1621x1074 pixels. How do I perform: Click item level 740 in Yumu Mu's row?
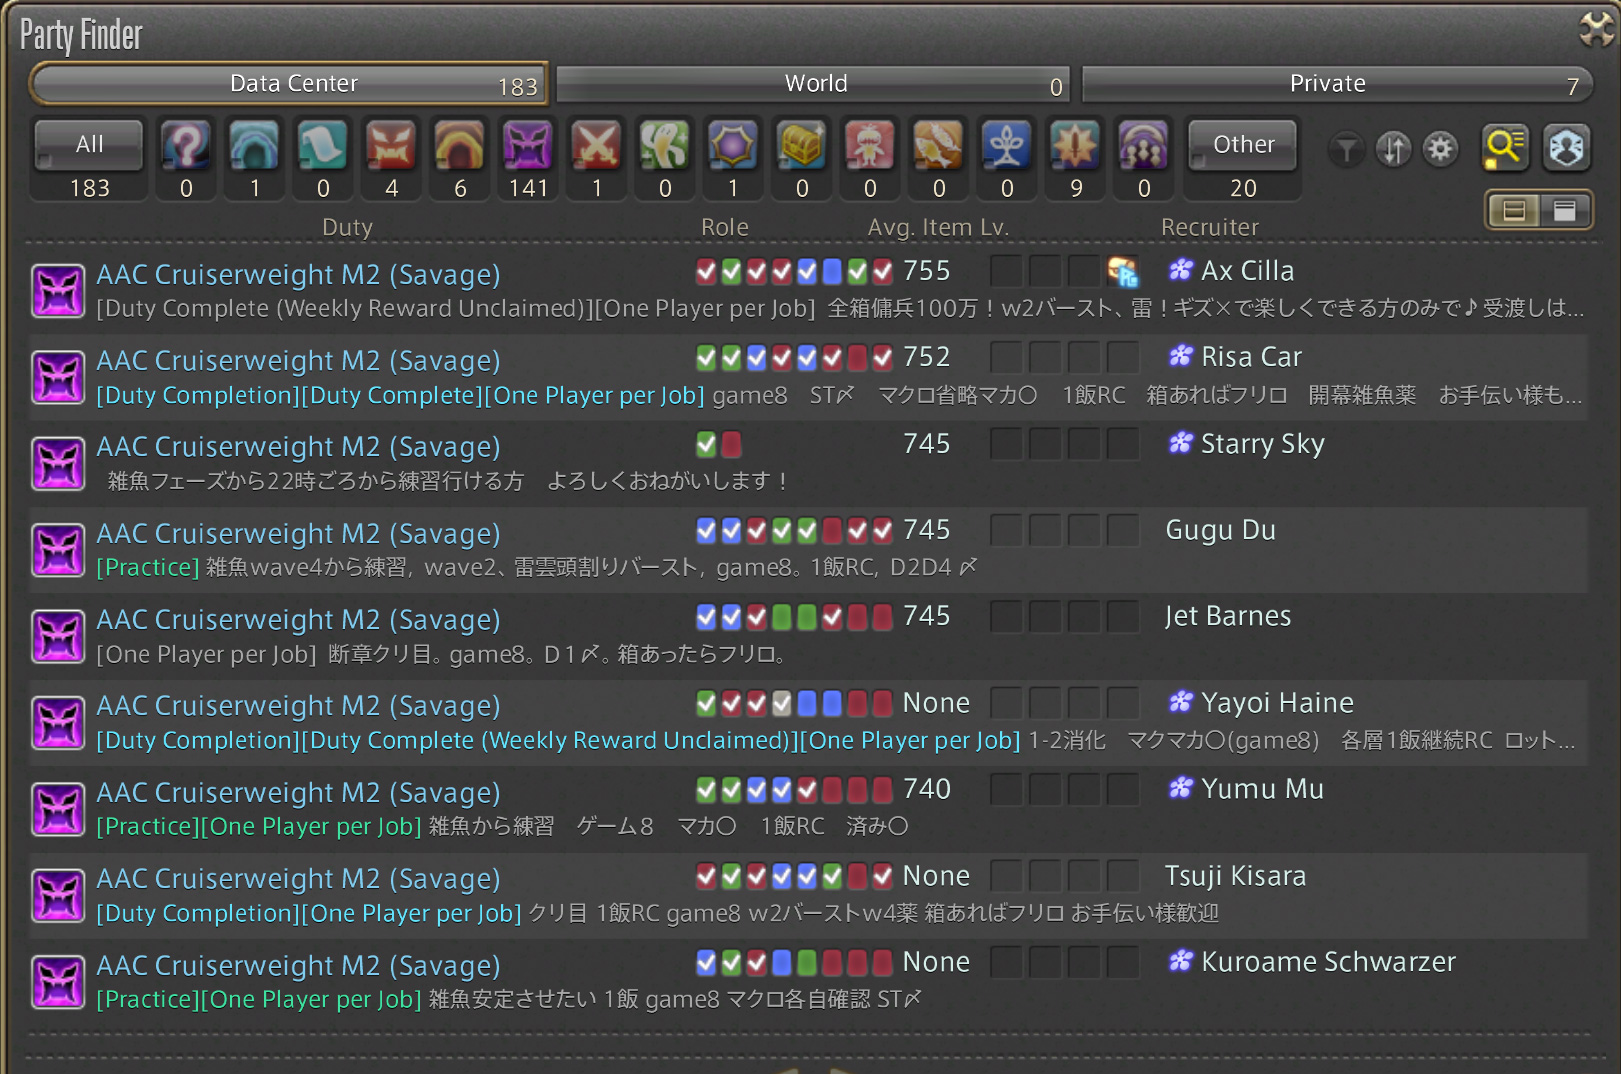927,789
